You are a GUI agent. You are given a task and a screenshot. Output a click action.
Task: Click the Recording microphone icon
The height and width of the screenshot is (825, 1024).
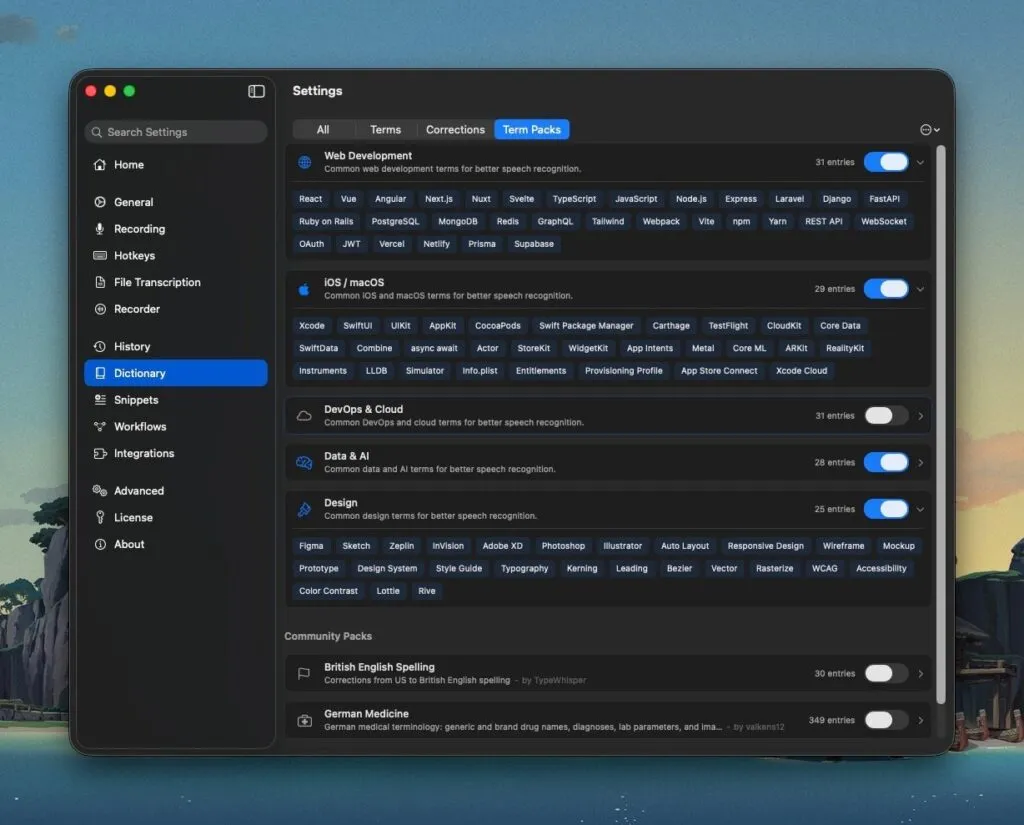(100, 229)
